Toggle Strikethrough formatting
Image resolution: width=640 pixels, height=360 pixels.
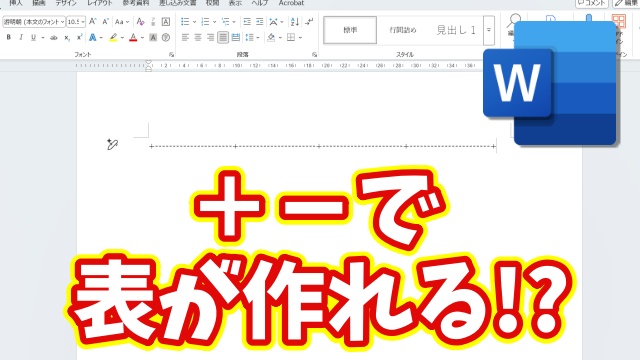tap(53, 38)
